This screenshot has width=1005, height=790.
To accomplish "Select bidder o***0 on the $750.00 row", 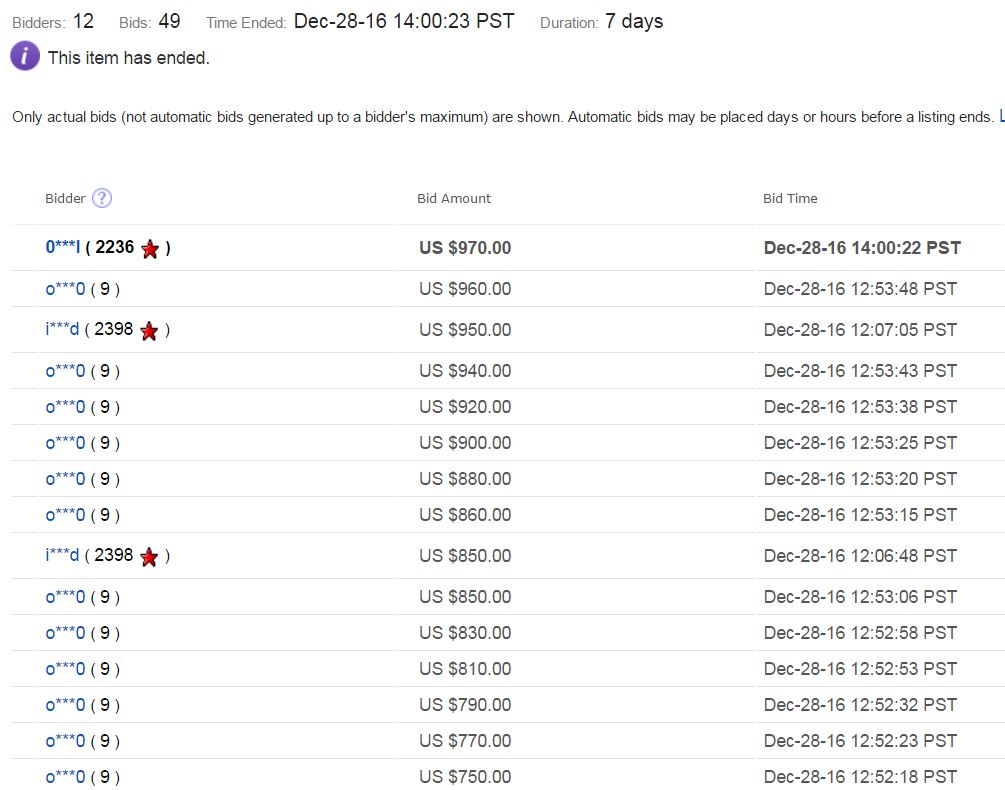I will click(x=65, y=777).
